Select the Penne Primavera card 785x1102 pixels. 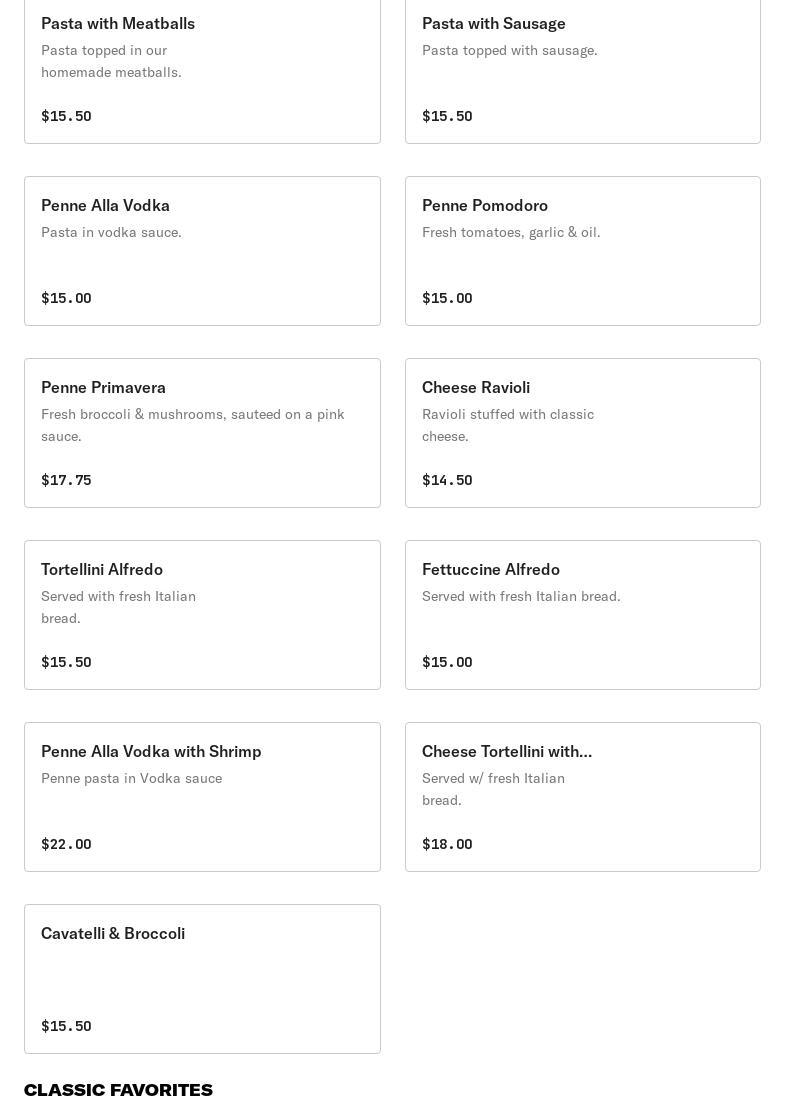[202, 433]
